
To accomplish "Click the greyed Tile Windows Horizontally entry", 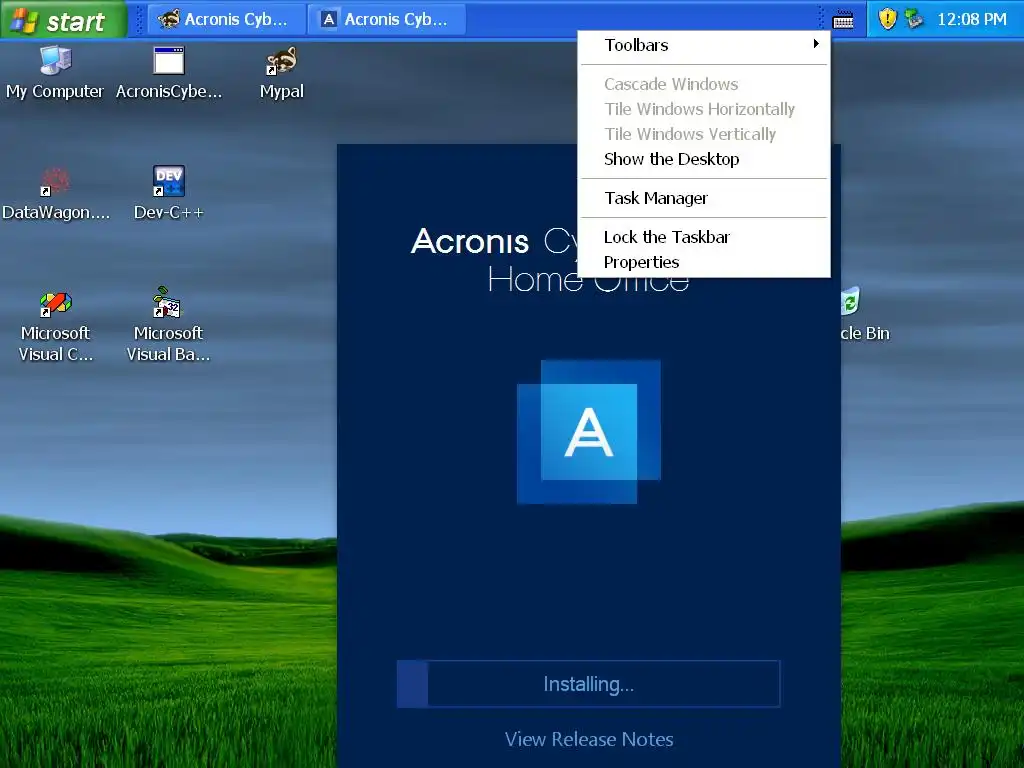I will 704,109.
